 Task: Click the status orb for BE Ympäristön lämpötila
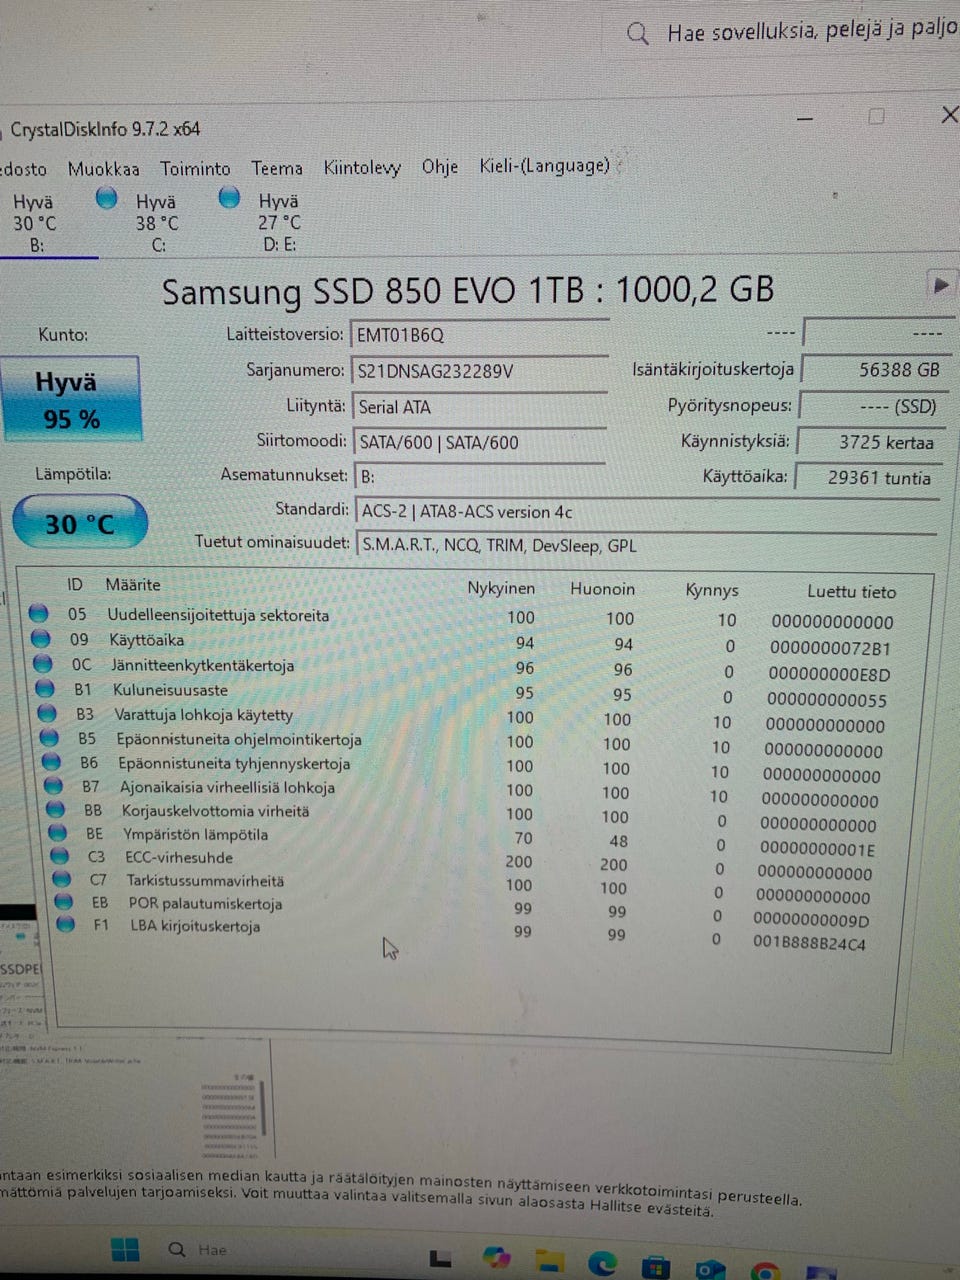58,833
